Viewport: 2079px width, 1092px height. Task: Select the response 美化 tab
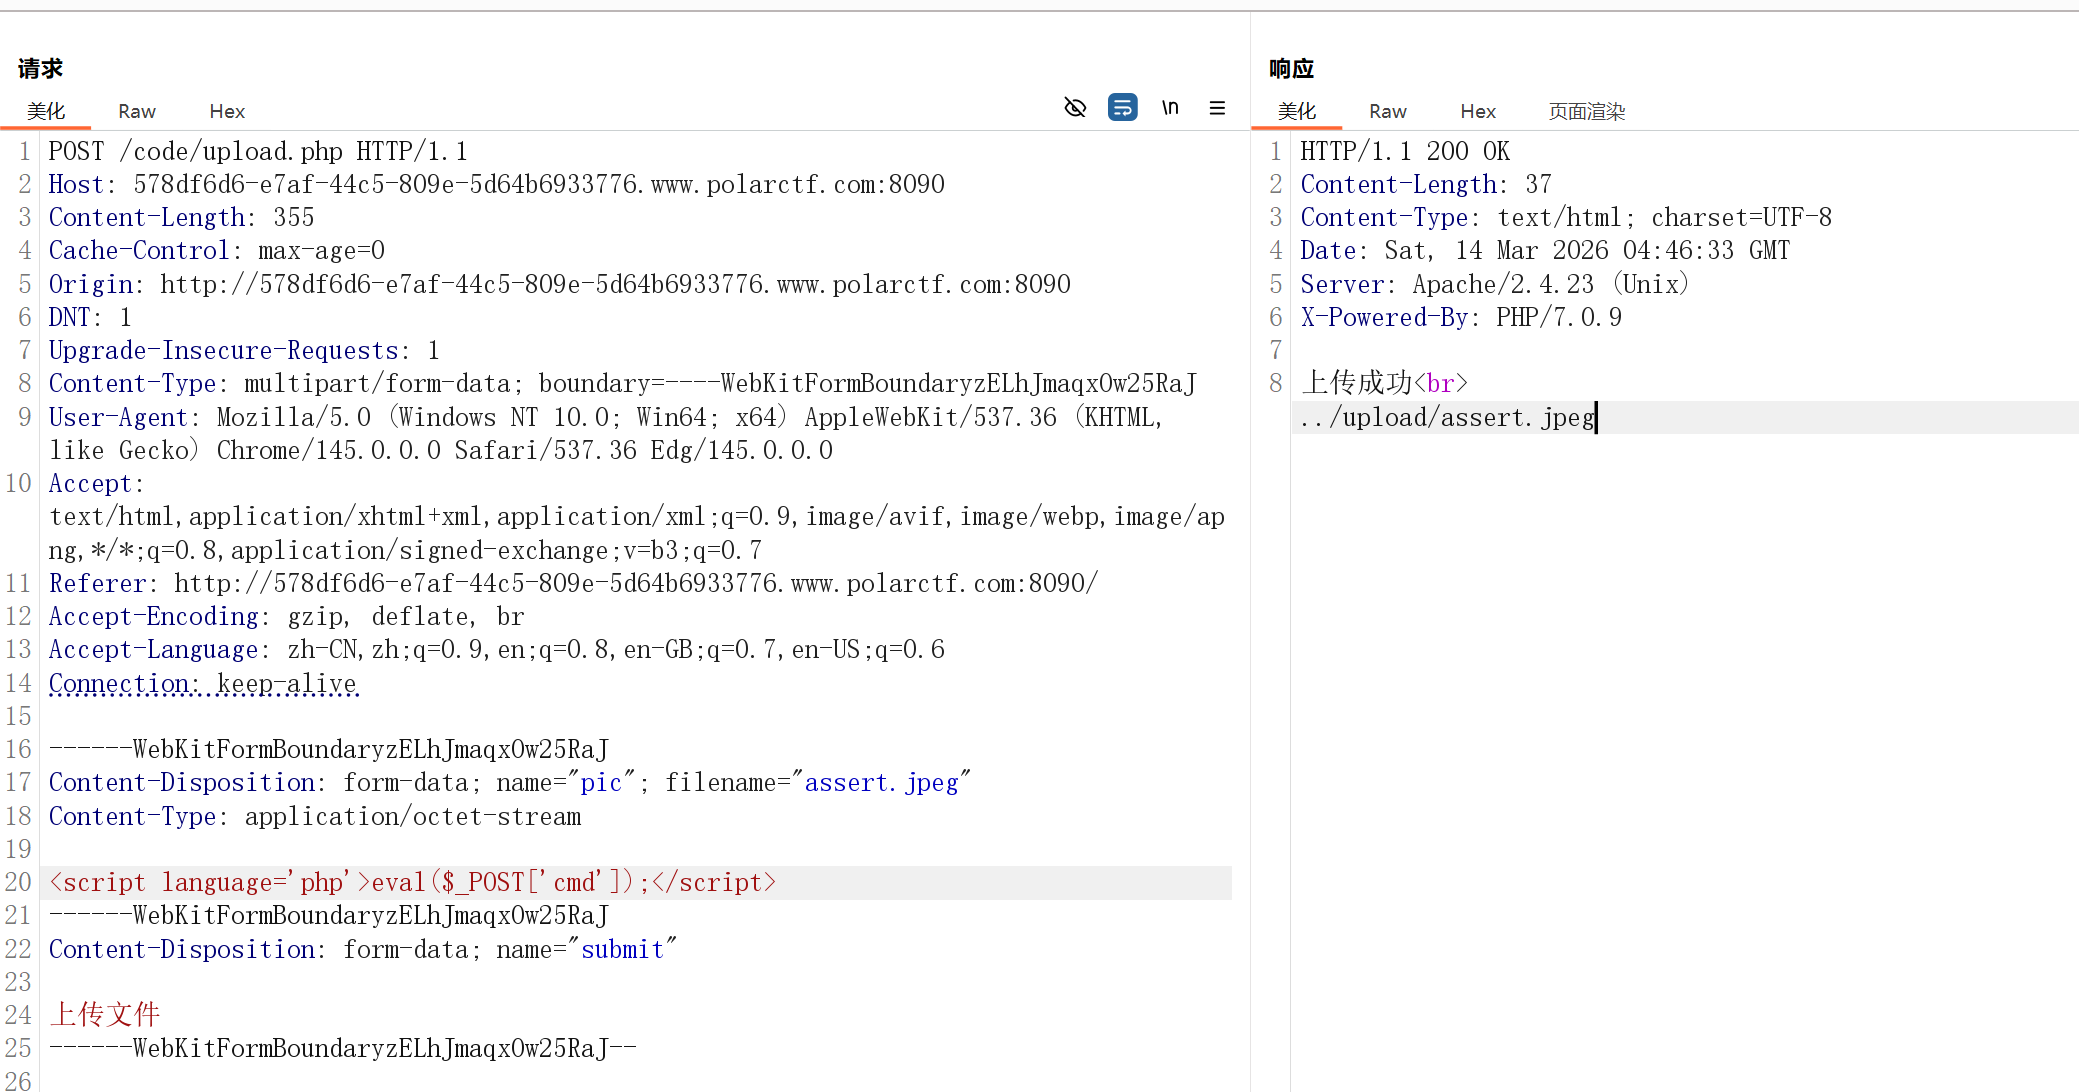tap(1297, 111)
